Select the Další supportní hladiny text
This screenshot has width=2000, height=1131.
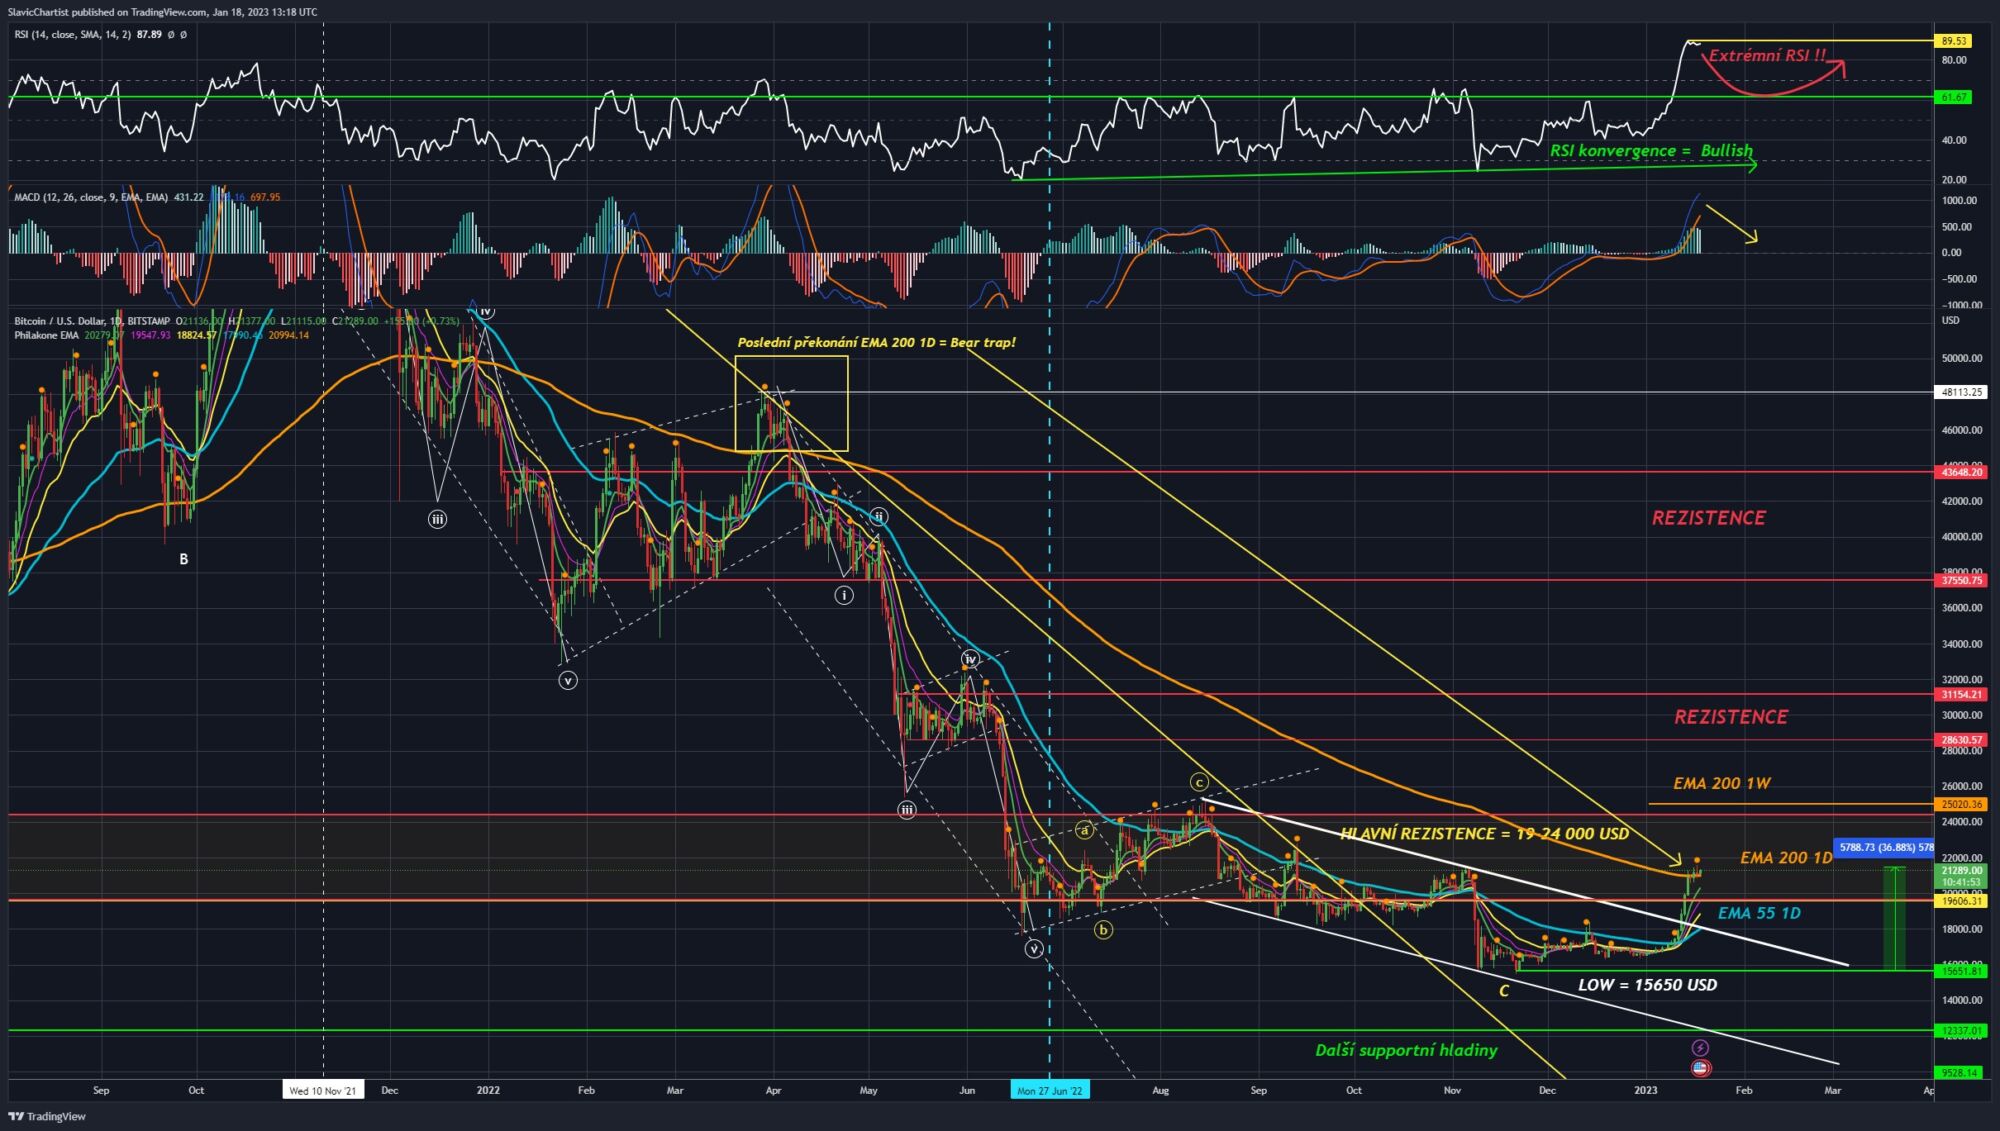pyautogui.click(x=1406, y=1050)
